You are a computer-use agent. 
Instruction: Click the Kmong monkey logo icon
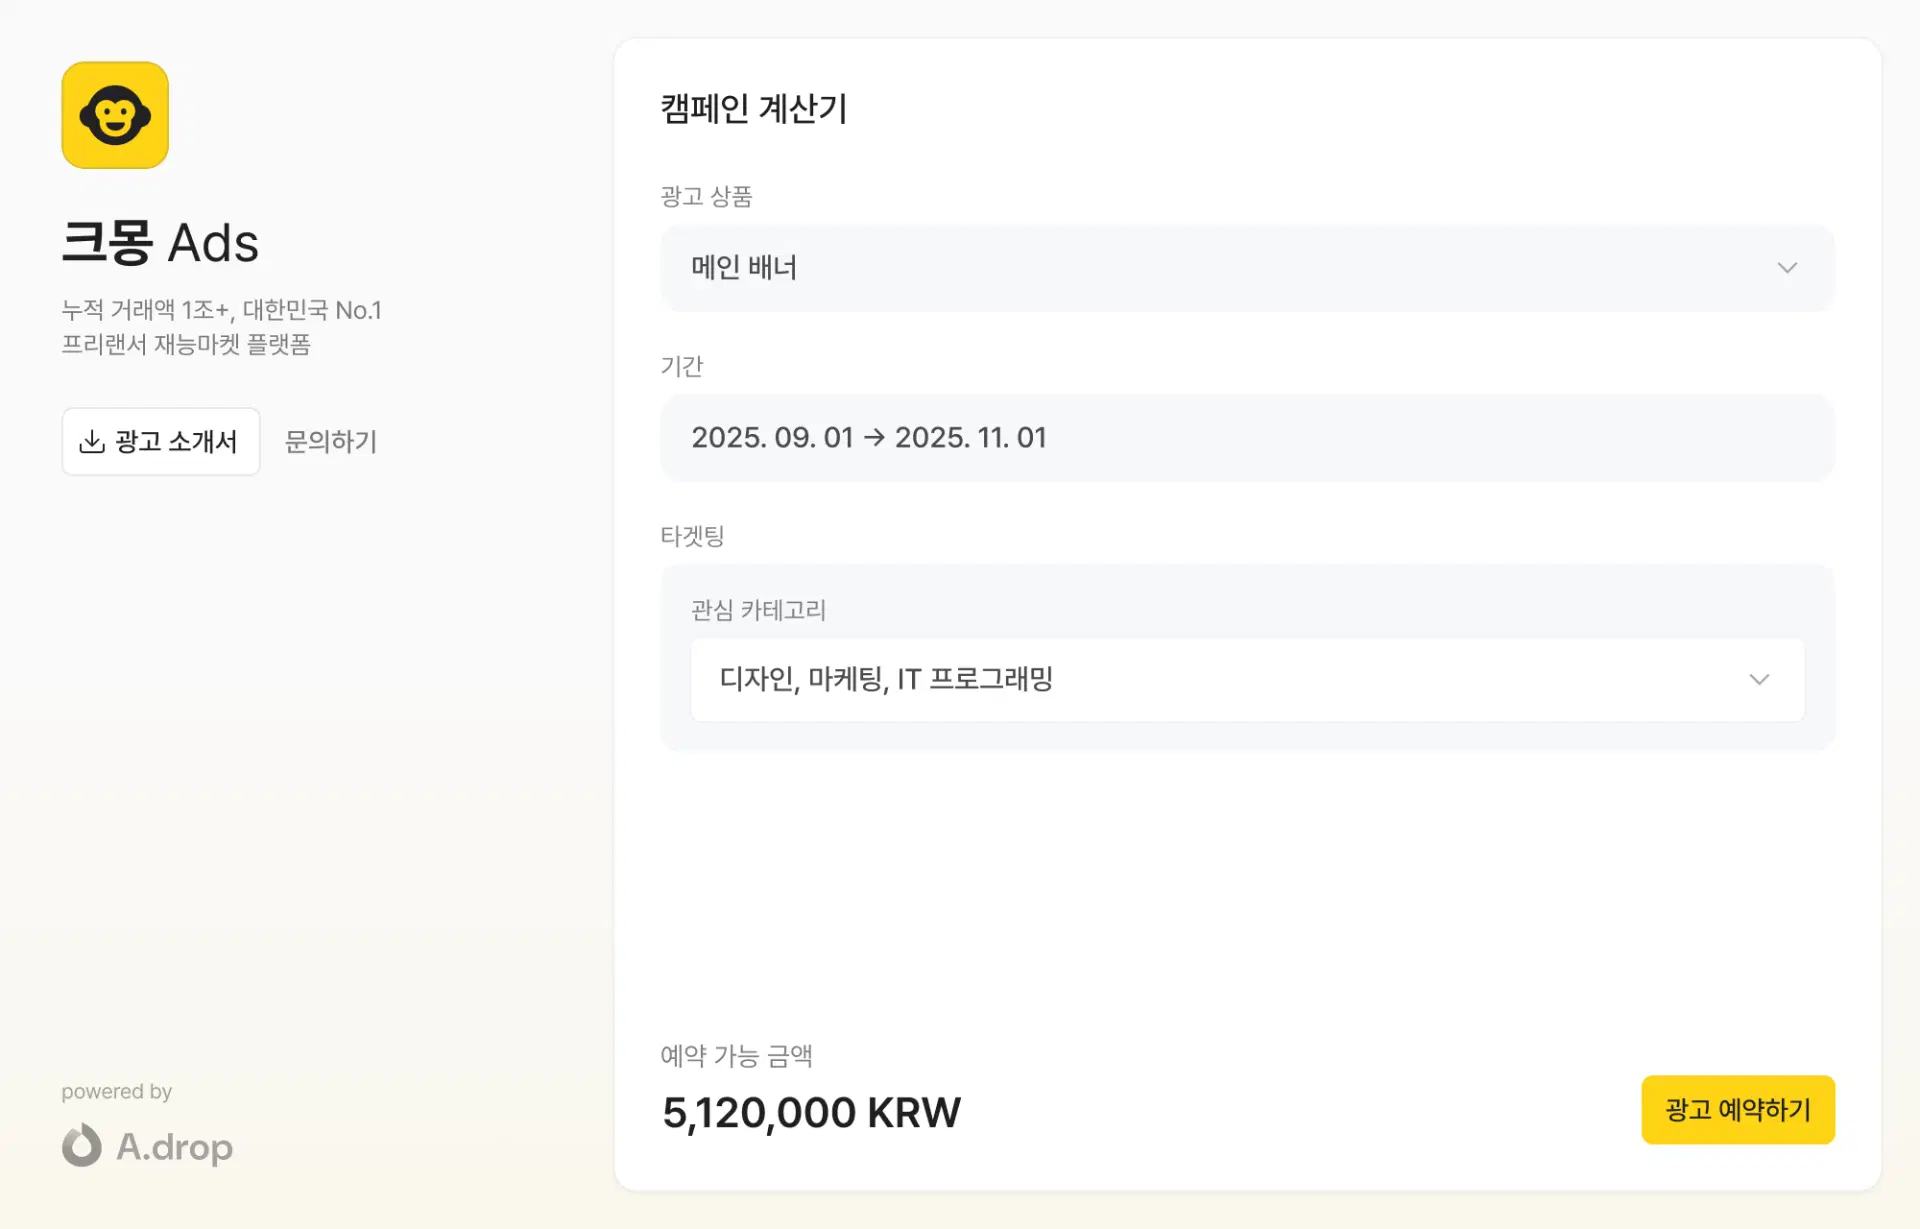(x=115, y=115)
